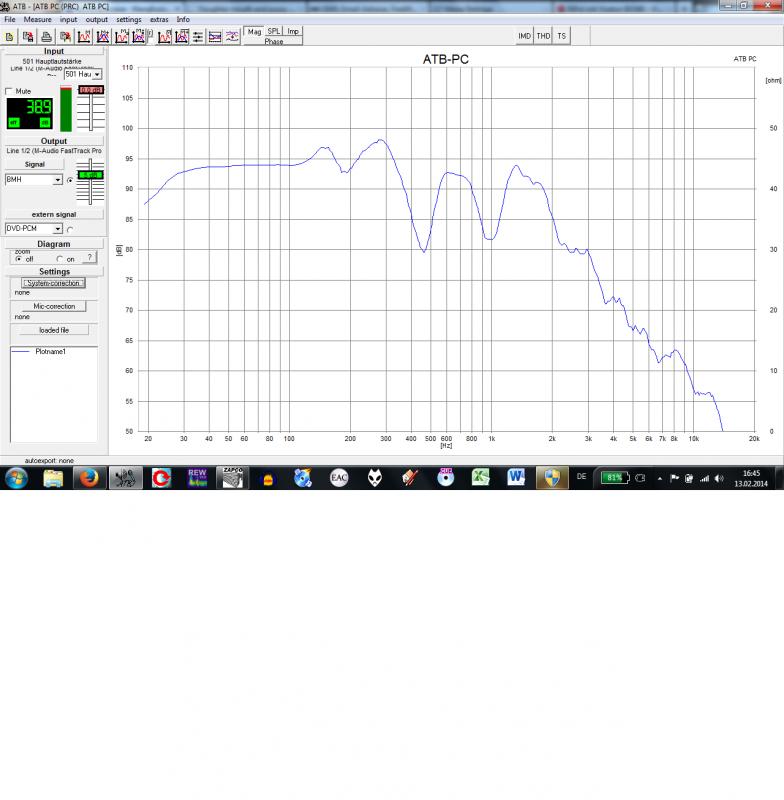Open the File menu
This screenshot has width=784, height=800.
coord(10,19)
